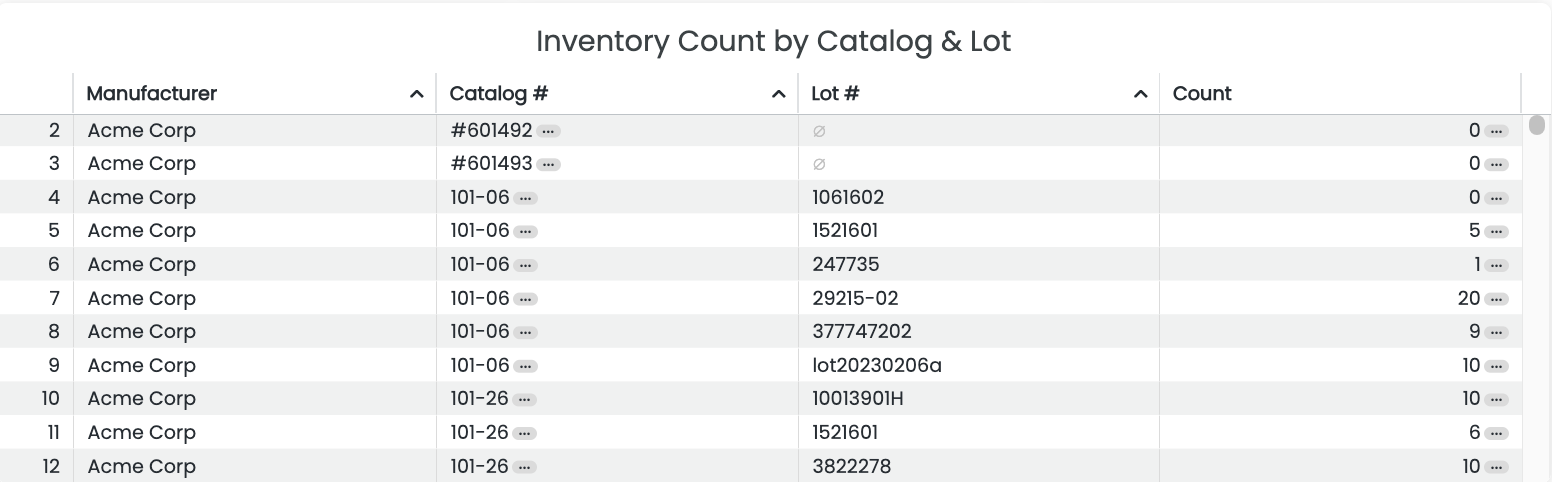Click ellipsis badge beside count 9

[1496, 332]
